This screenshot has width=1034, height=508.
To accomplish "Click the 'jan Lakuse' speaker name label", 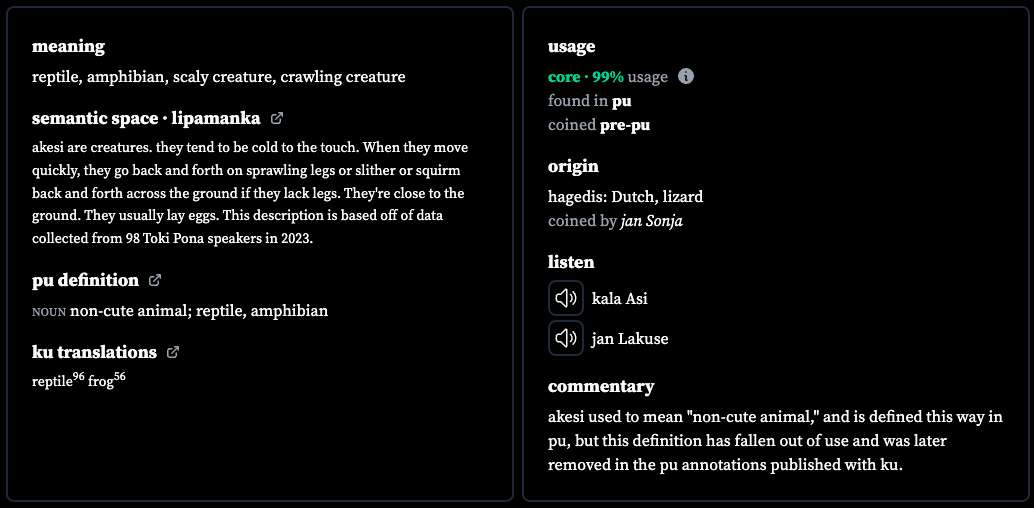I will tap(630, 339).
